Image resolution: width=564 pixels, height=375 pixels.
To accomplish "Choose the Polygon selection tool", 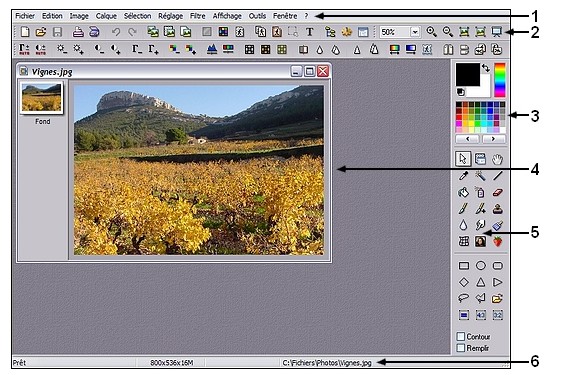I will pyautogui.click(x=481, y=298).
